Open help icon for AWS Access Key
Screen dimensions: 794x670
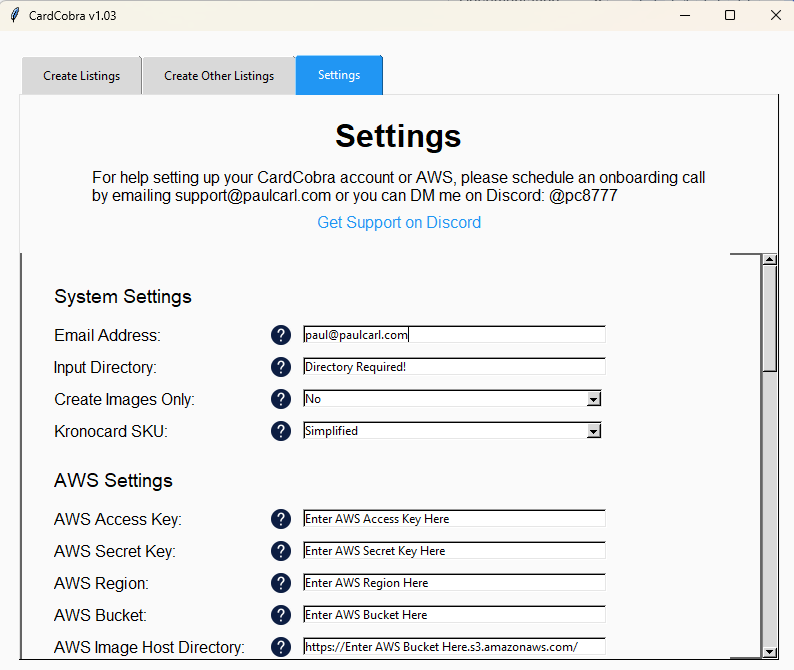point(281,519)
